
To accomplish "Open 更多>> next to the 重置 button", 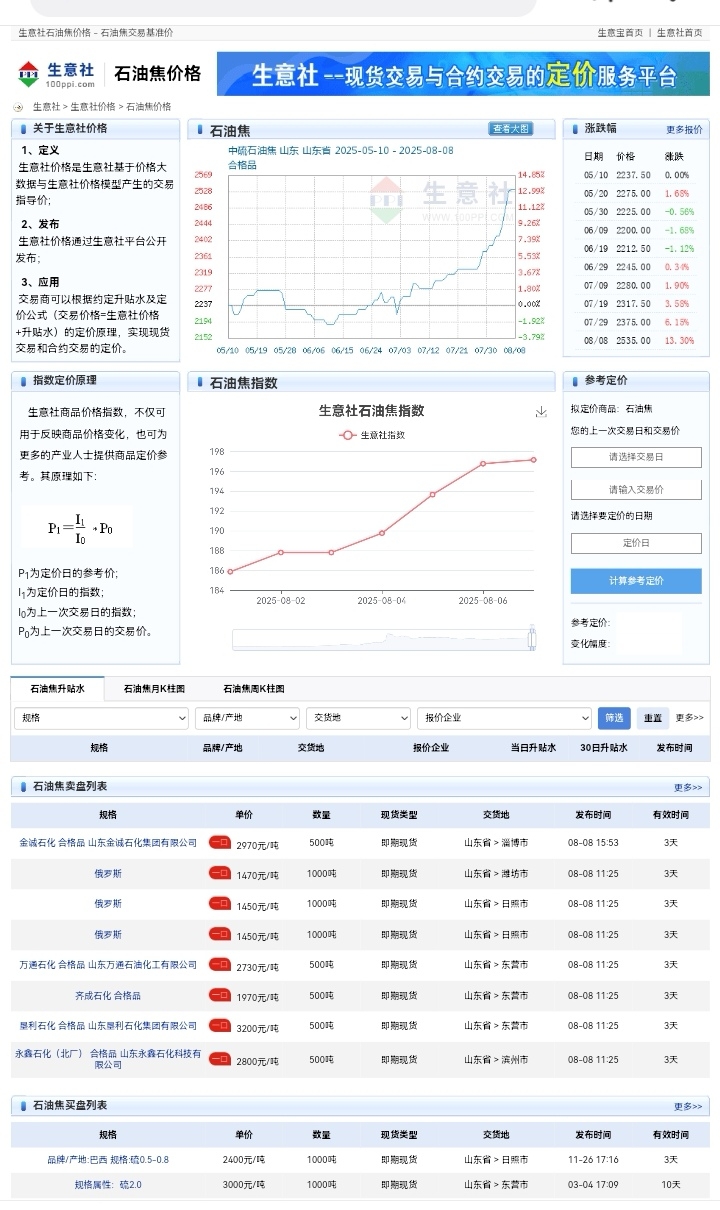I will pyautogui.click(x=689, y=718).
